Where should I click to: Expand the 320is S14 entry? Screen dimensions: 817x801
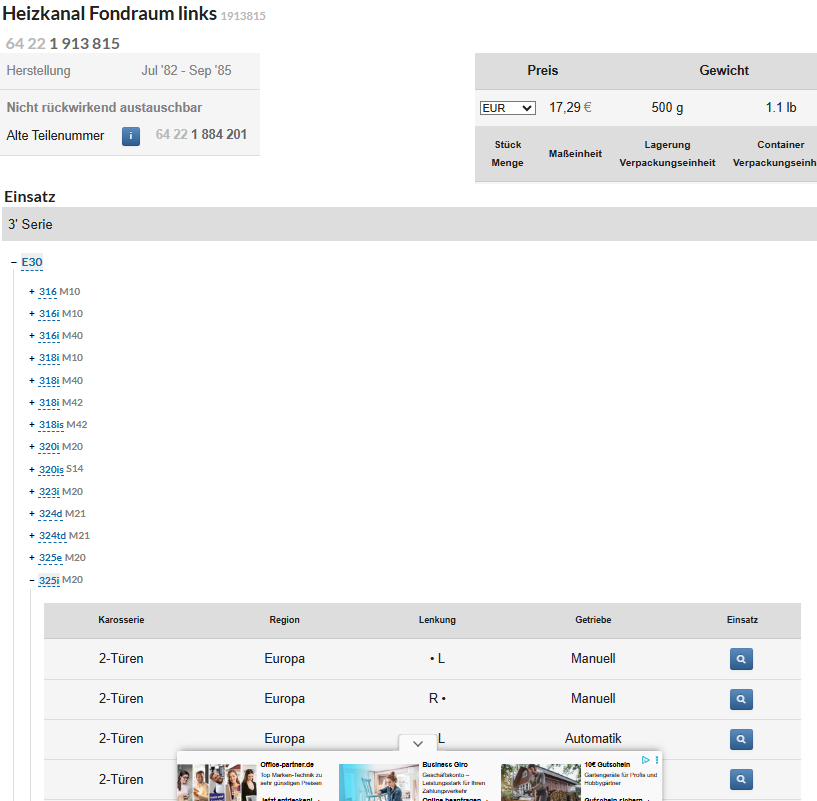pyautogui.click(x=32, y=470)
